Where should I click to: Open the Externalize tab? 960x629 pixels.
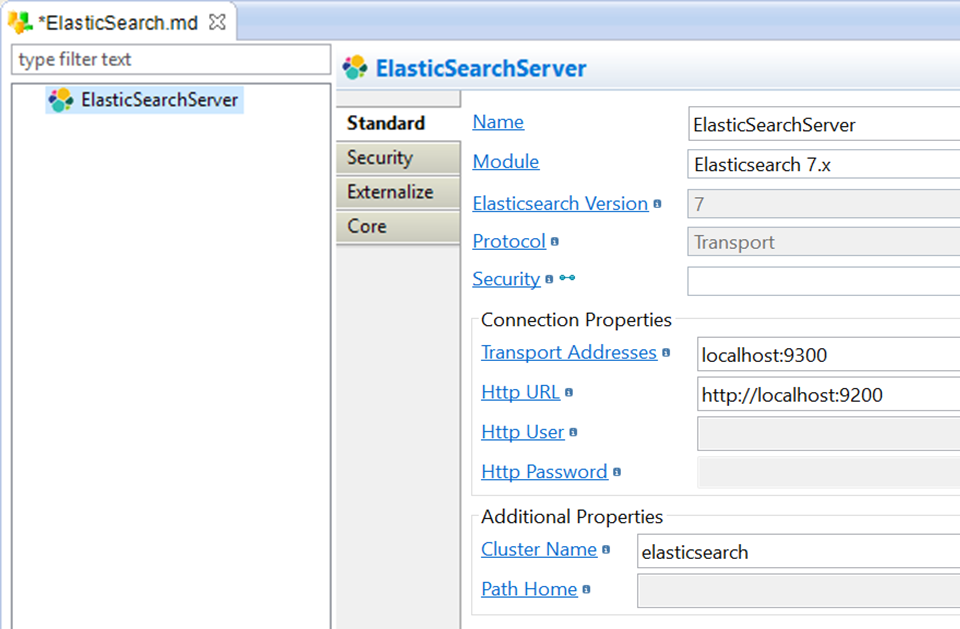pos(390,192)
